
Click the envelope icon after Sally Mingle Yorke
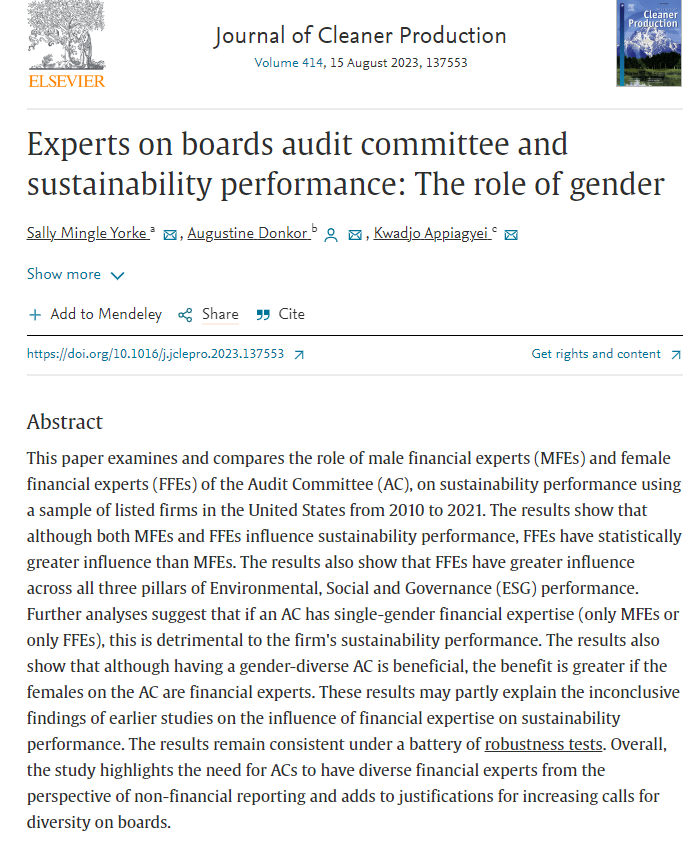point(170,234)
